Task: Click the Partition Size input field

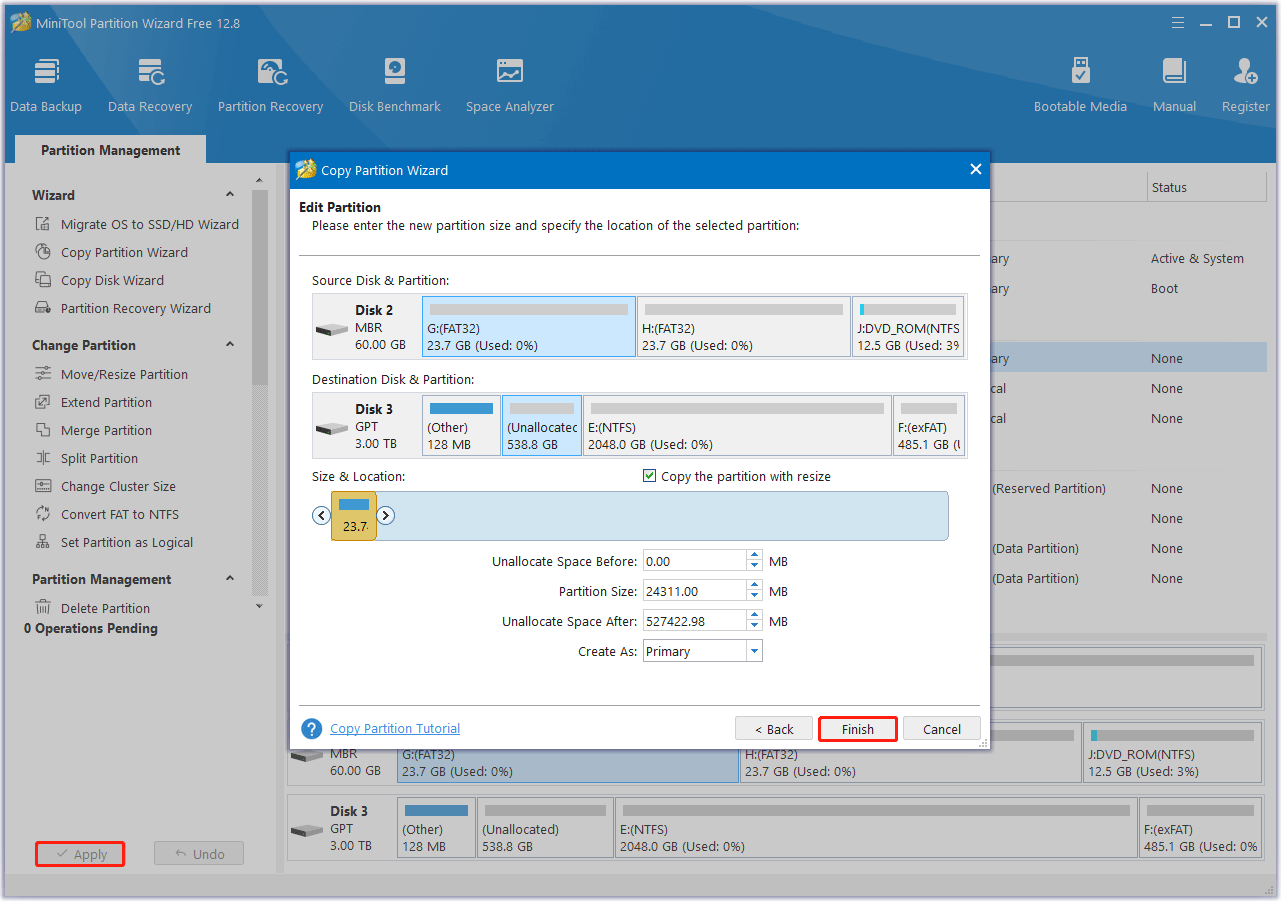Action: point(694,591)
